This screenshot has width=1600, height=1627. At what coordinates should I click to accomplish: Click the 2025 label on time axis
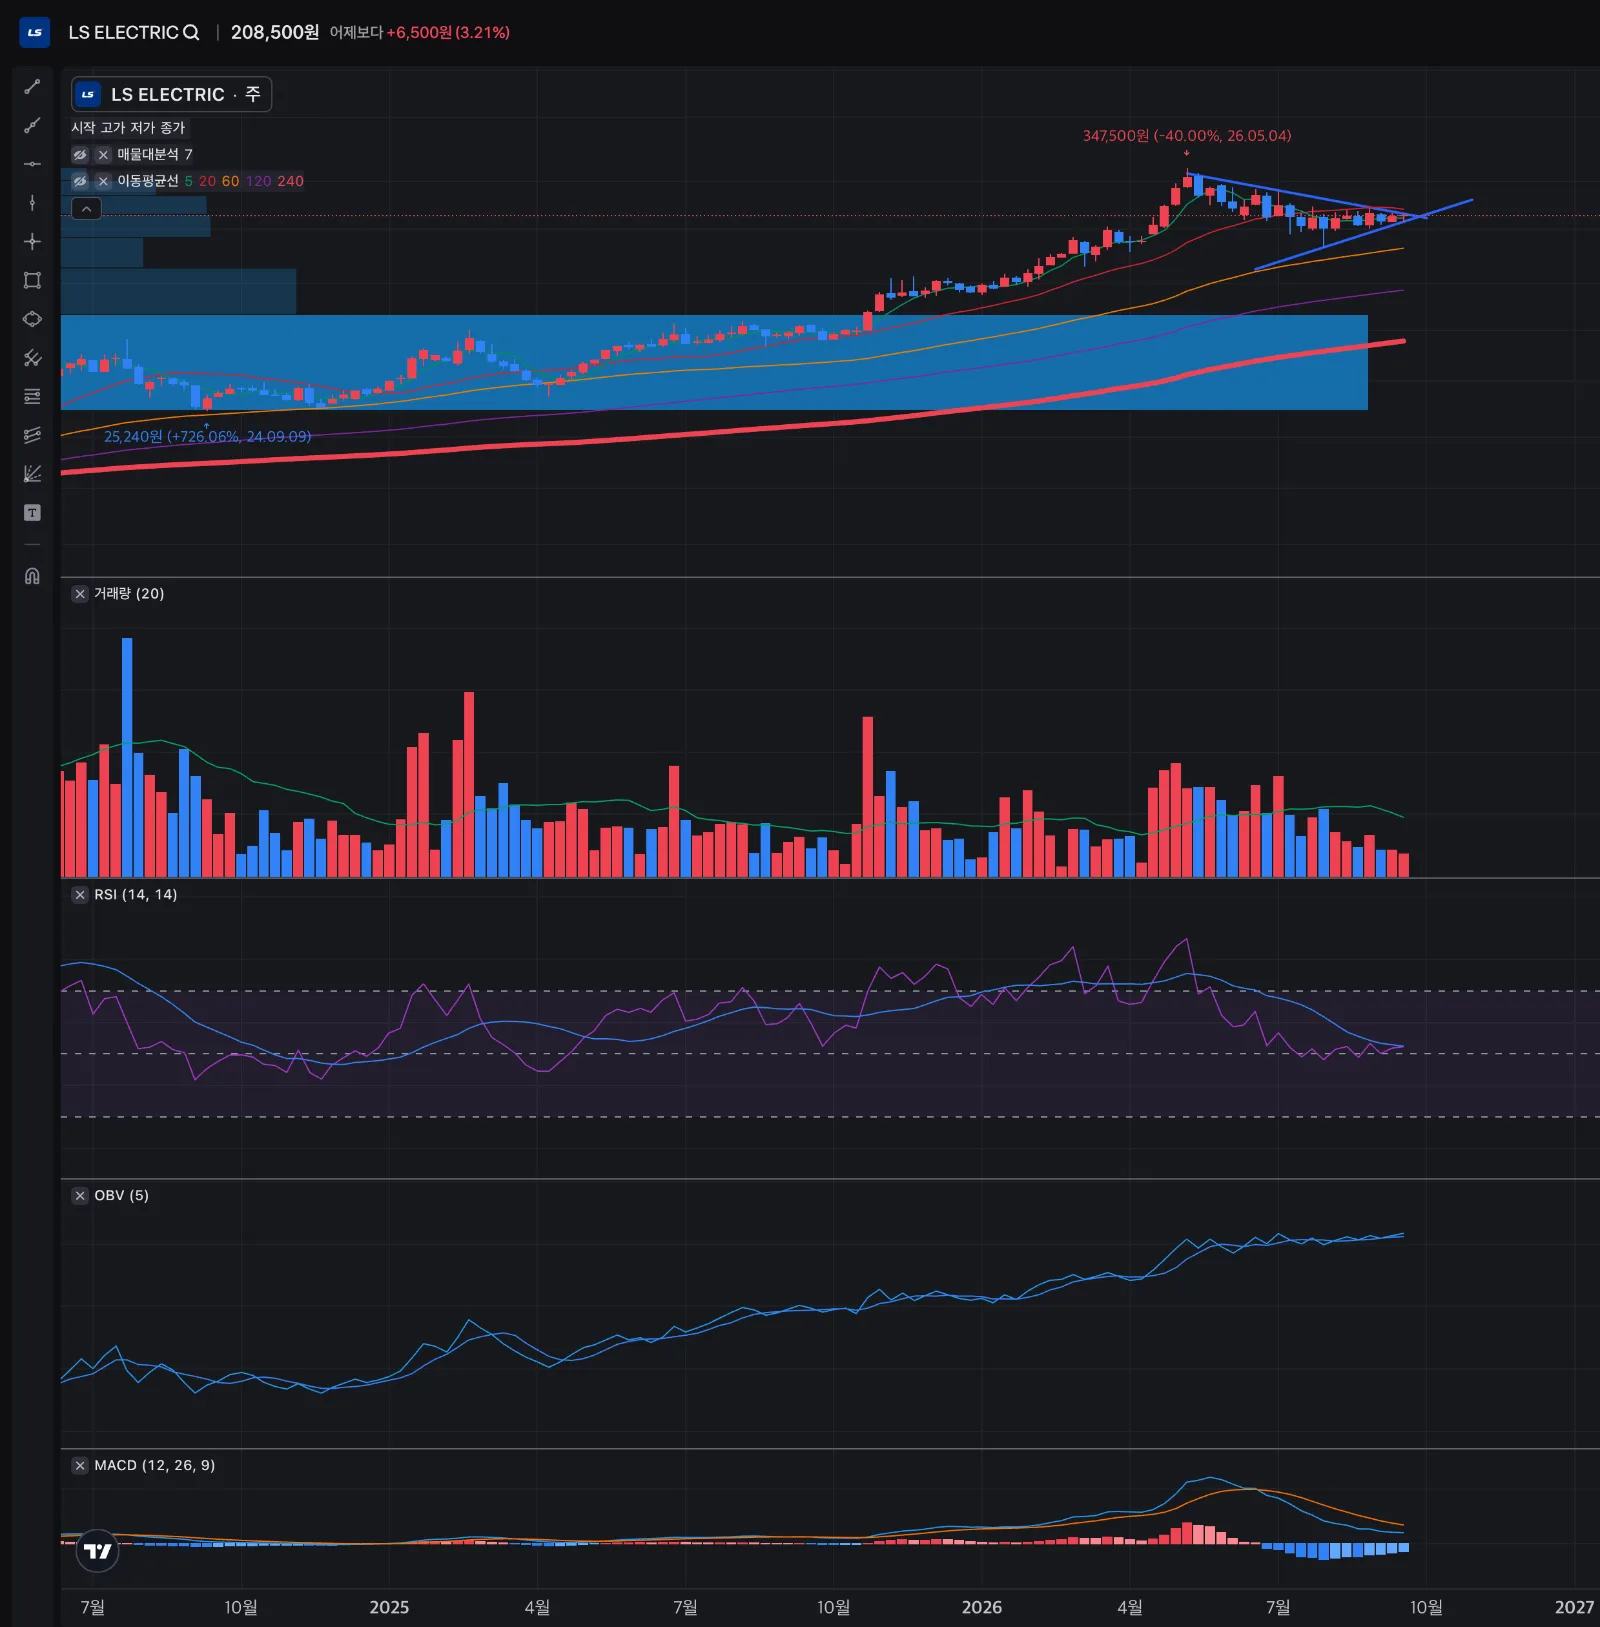tap(389, 1607)
